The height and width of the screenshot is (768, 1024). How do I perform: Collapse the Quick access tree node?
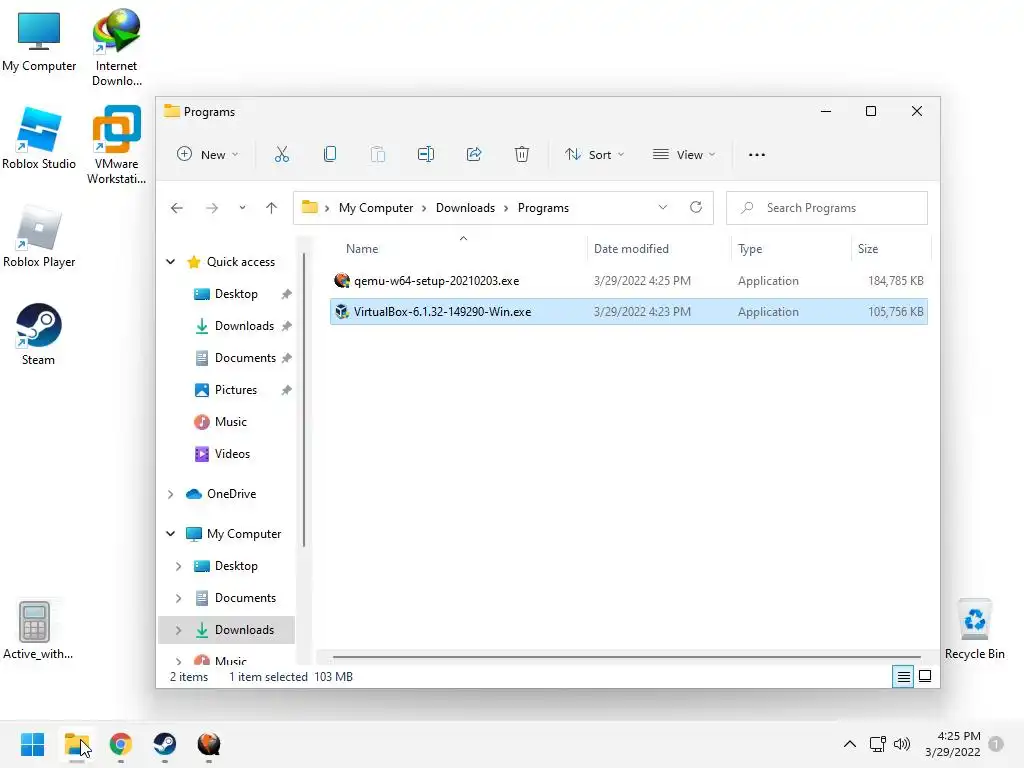tap(170, 262)
